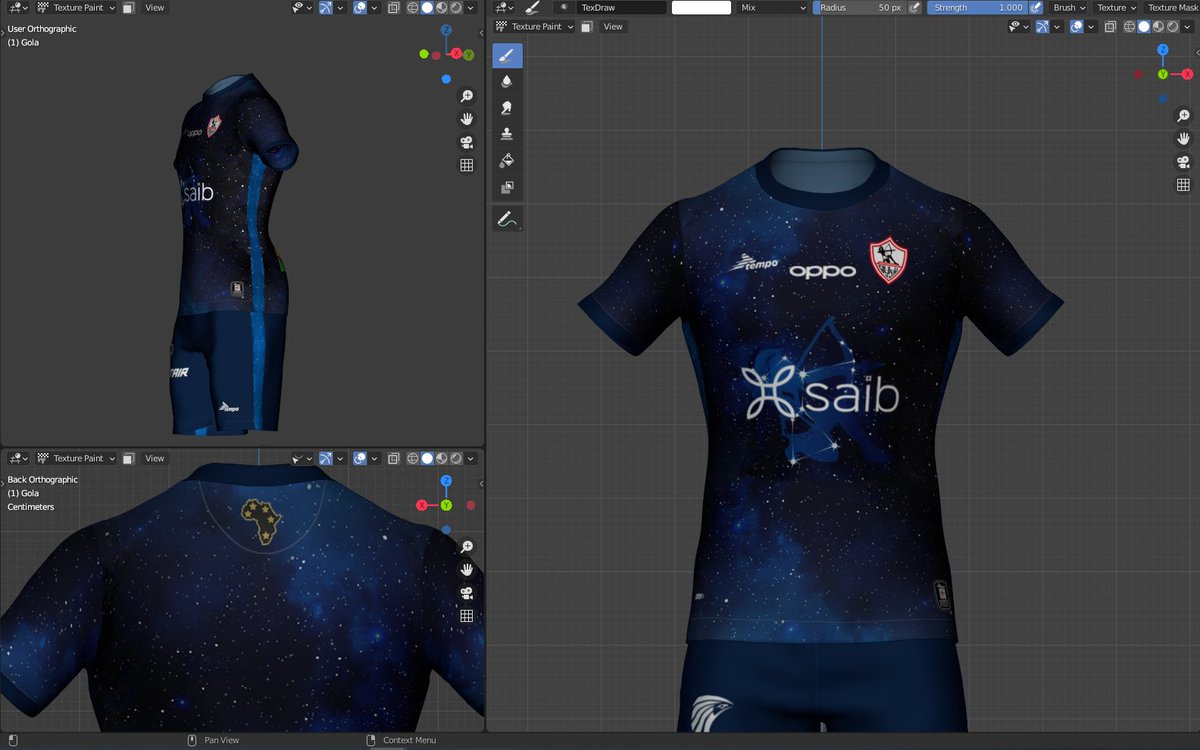Toggle show gizmo in User Orthographic header

pos(326,7)
